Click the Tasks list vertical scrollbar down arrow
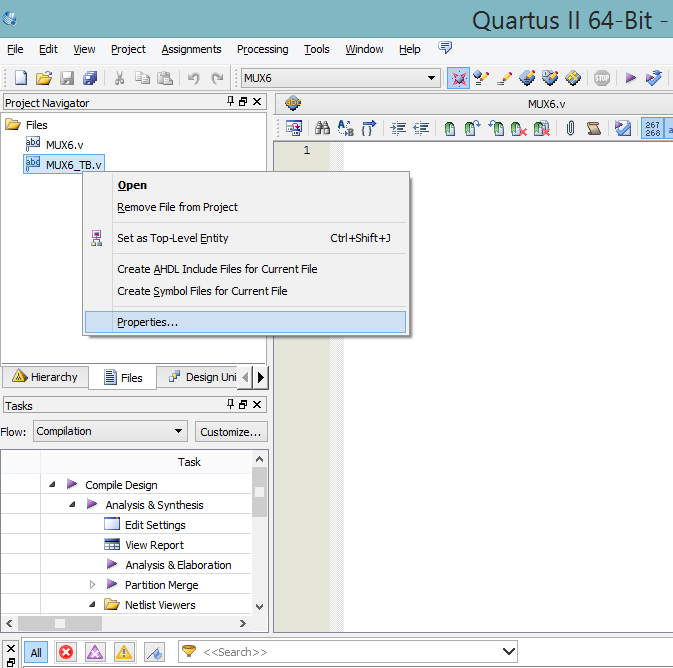This screenshot has height=668, width=673. click(x=259, y=606)
